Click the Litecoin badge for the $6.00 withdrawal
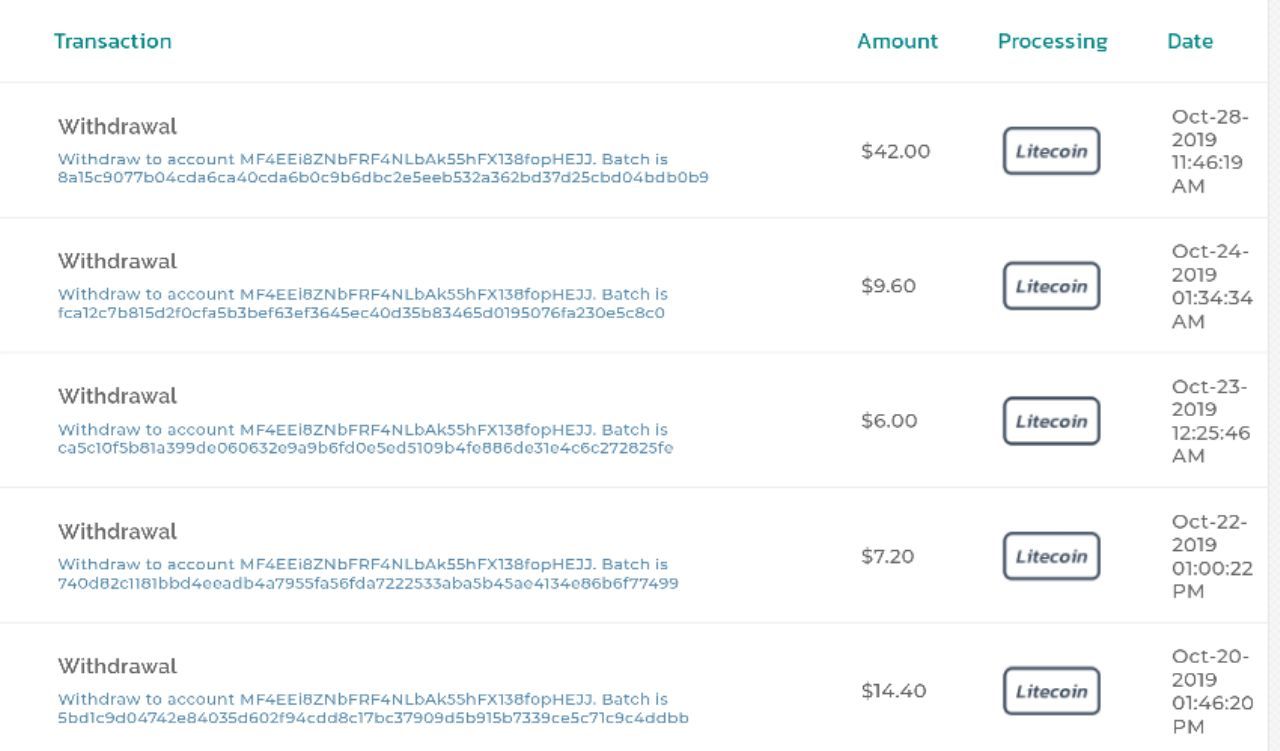This screenshot has height=751, width=1280. [x=1051, y=422]
